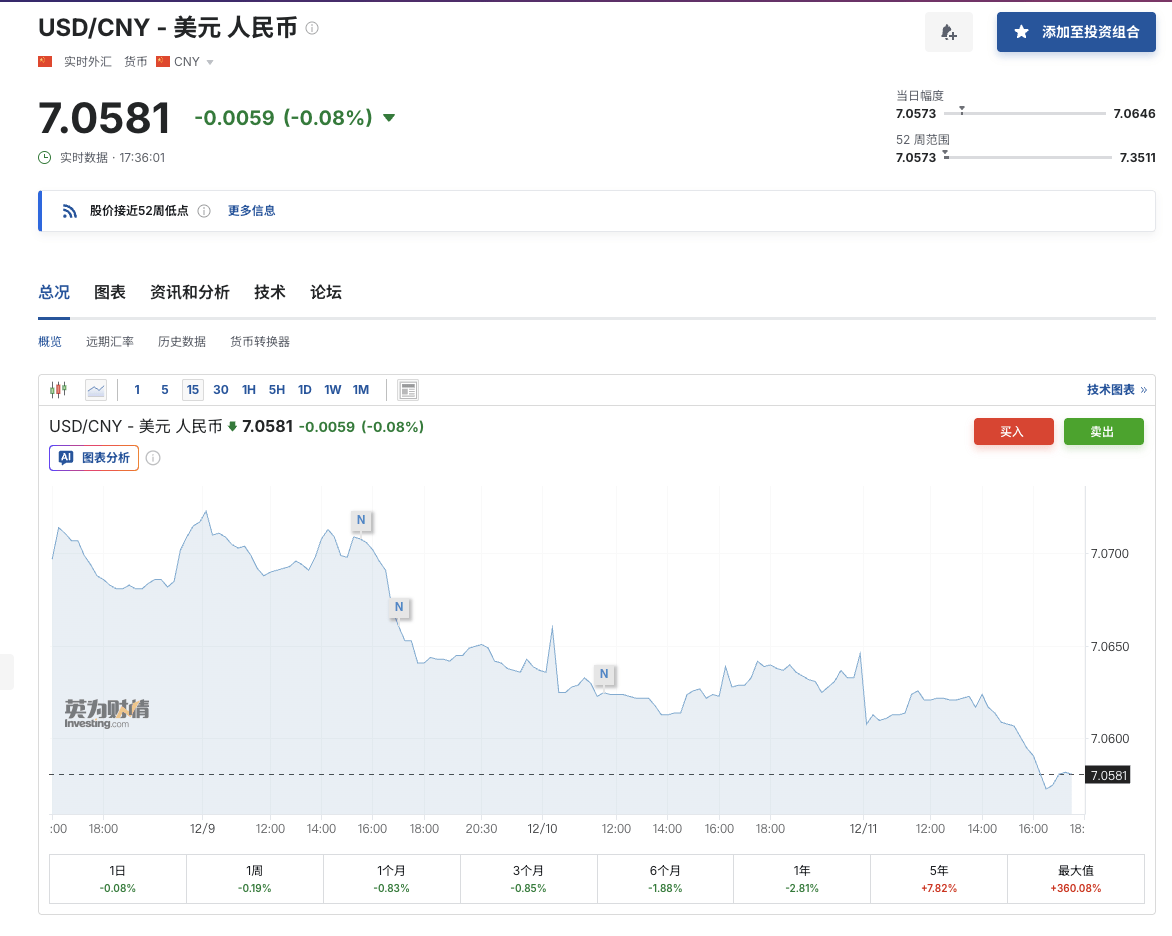Click the price alert bell icon

[x=948, y=32]
